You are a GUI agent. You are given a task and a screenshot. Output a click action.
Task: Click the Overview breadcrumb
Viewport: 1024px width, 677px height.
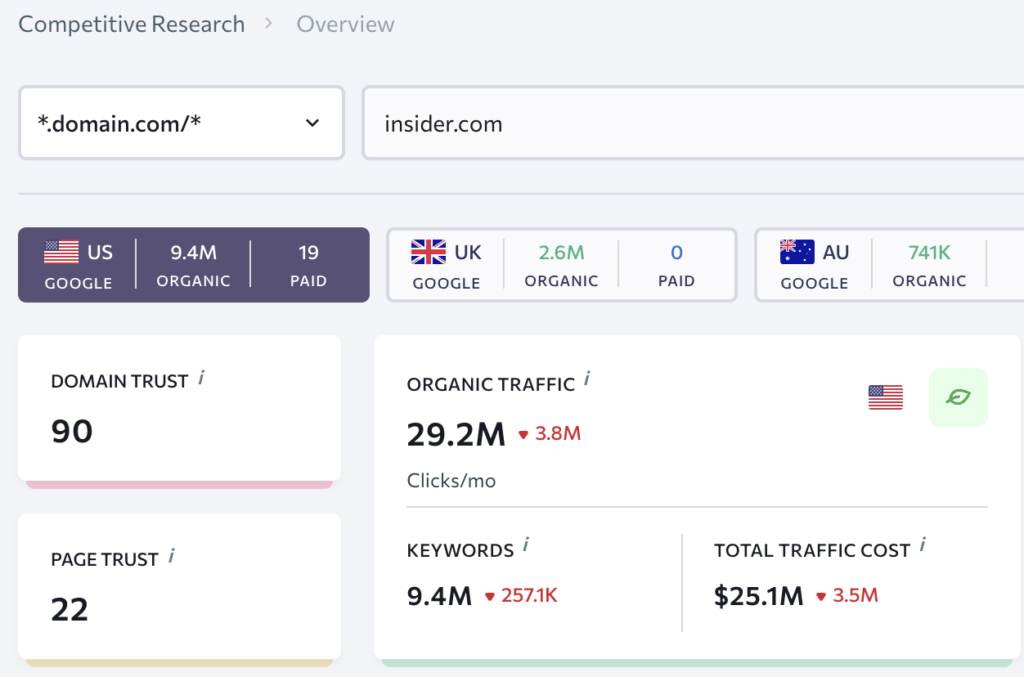click(345, 24)
